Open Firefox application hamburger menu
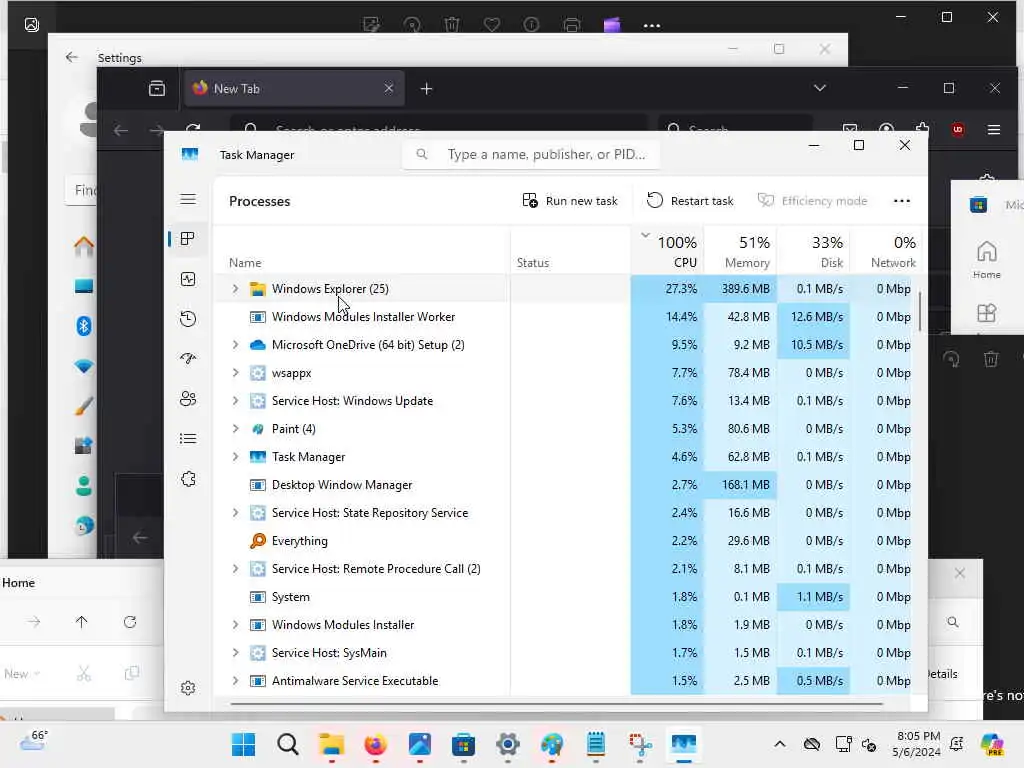This screenshot has width=1024, height=768. [994, 130]
